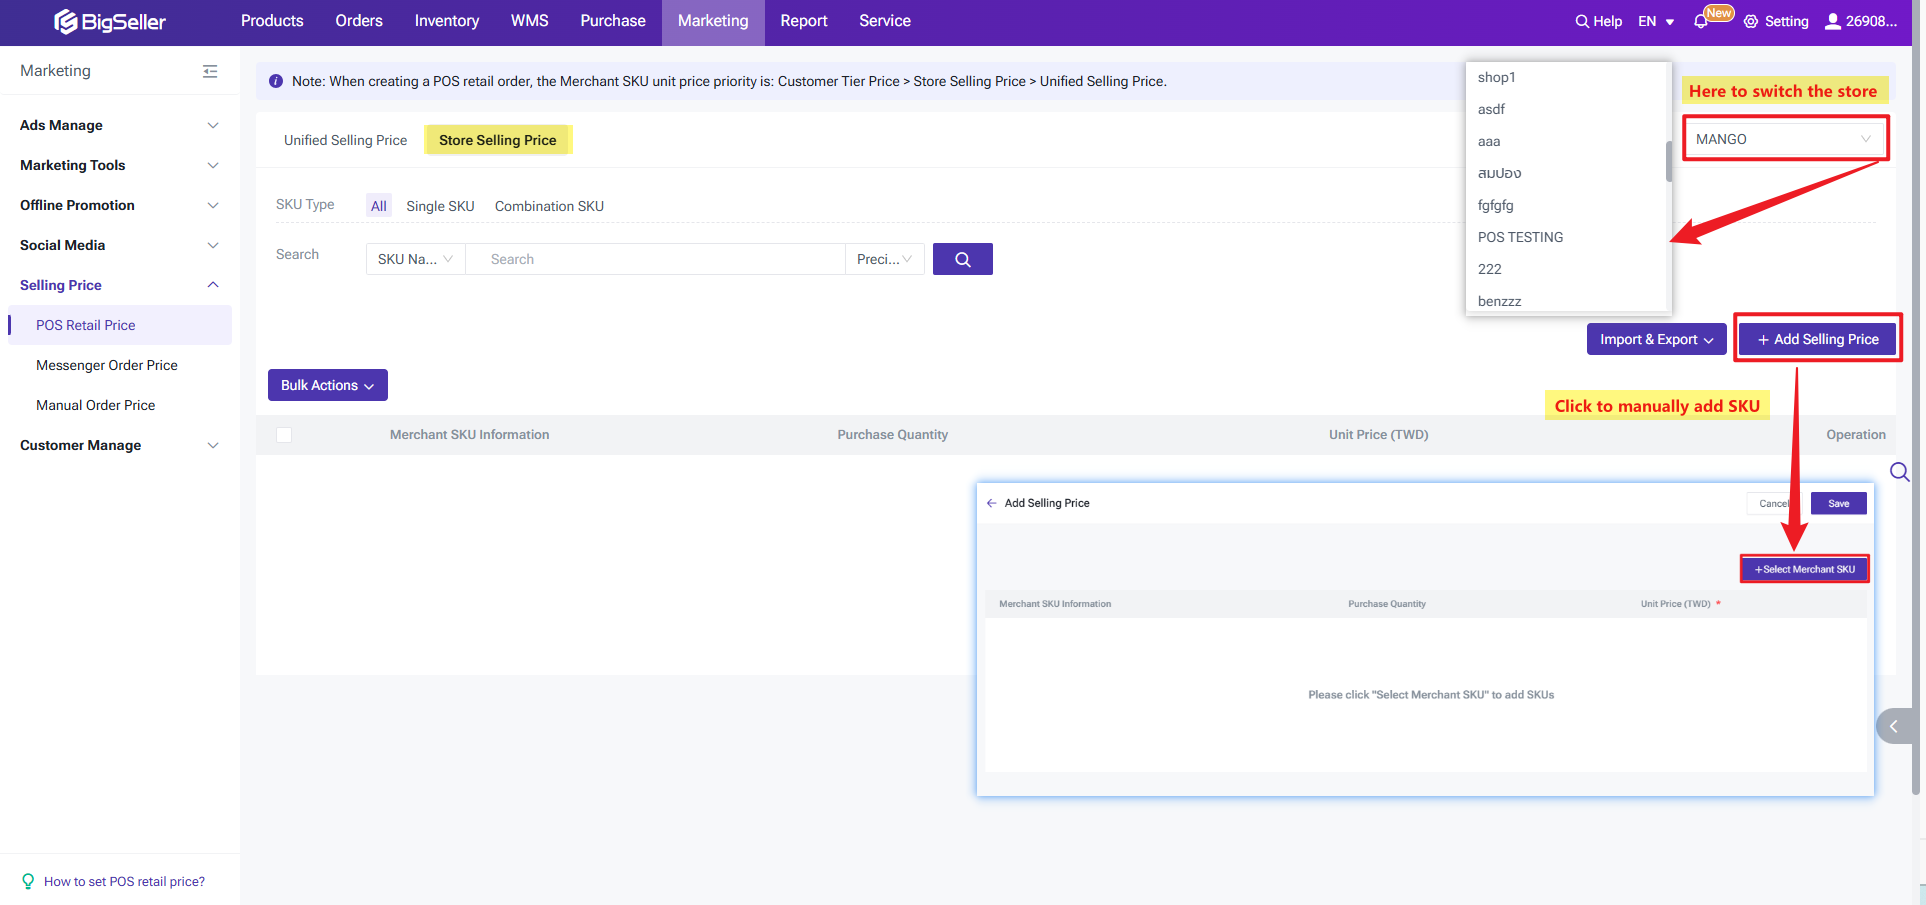The image size is (1926, 905).
Task: Select the Single SKU filter option
Action: [440, 206]
